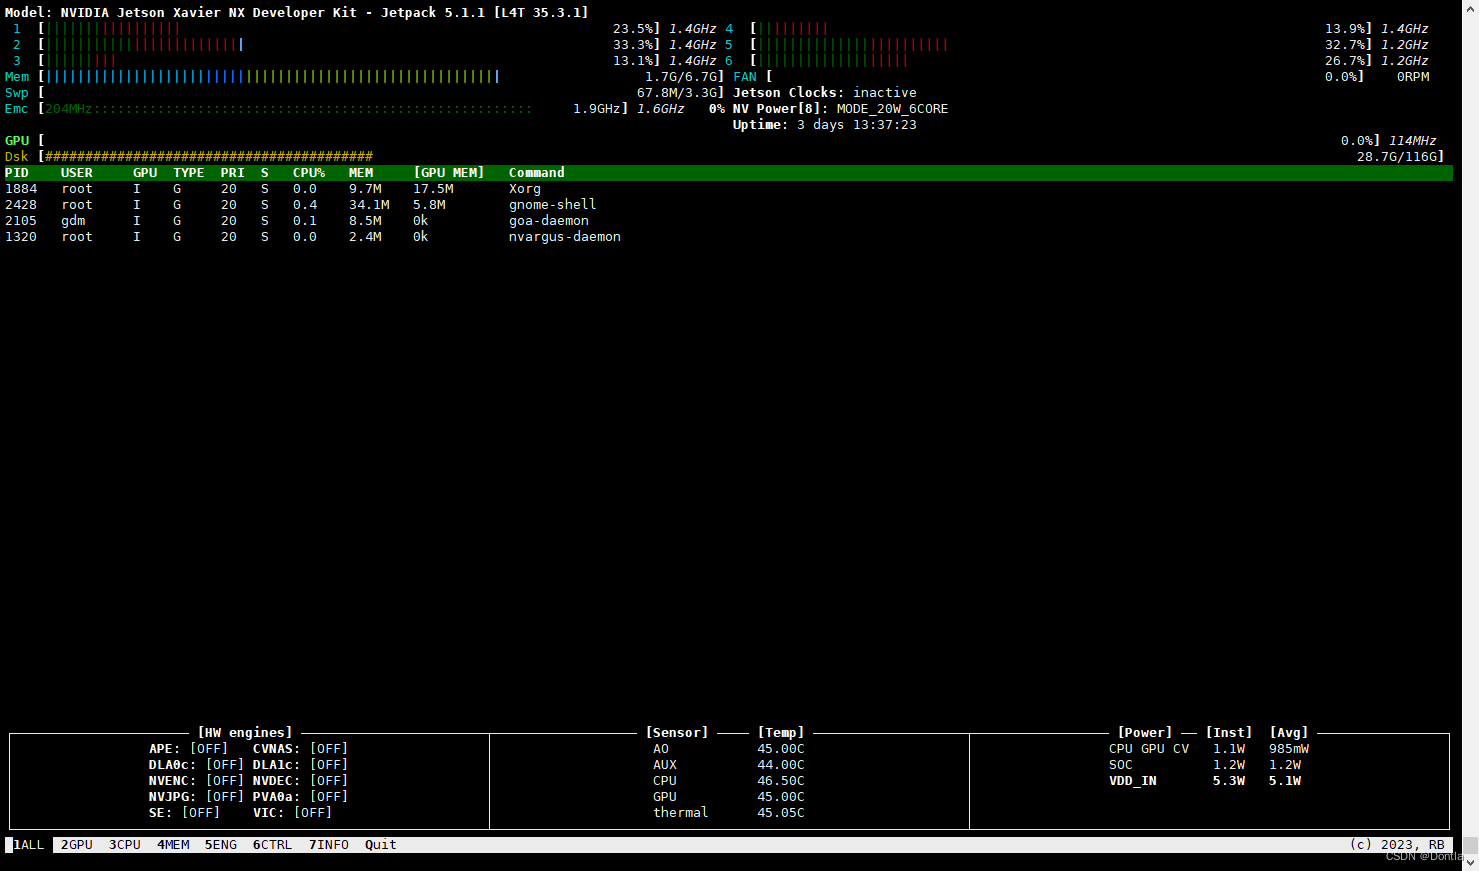1479x871 pixels.
Task: Click PID 2428
Action: click(21, 205)
